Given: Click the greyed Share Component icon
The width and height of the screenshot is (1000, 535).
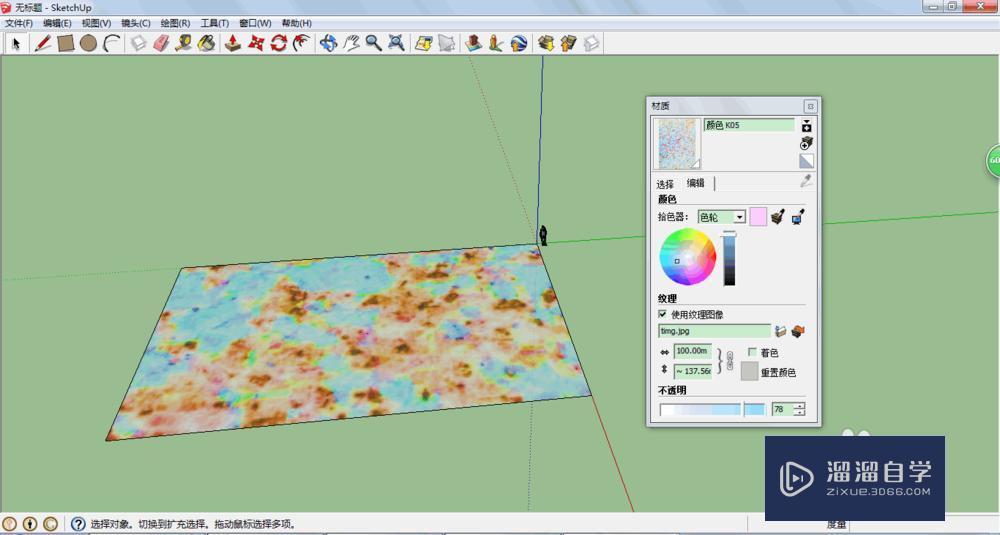Looking at the screenshot, I should (592, 43).
